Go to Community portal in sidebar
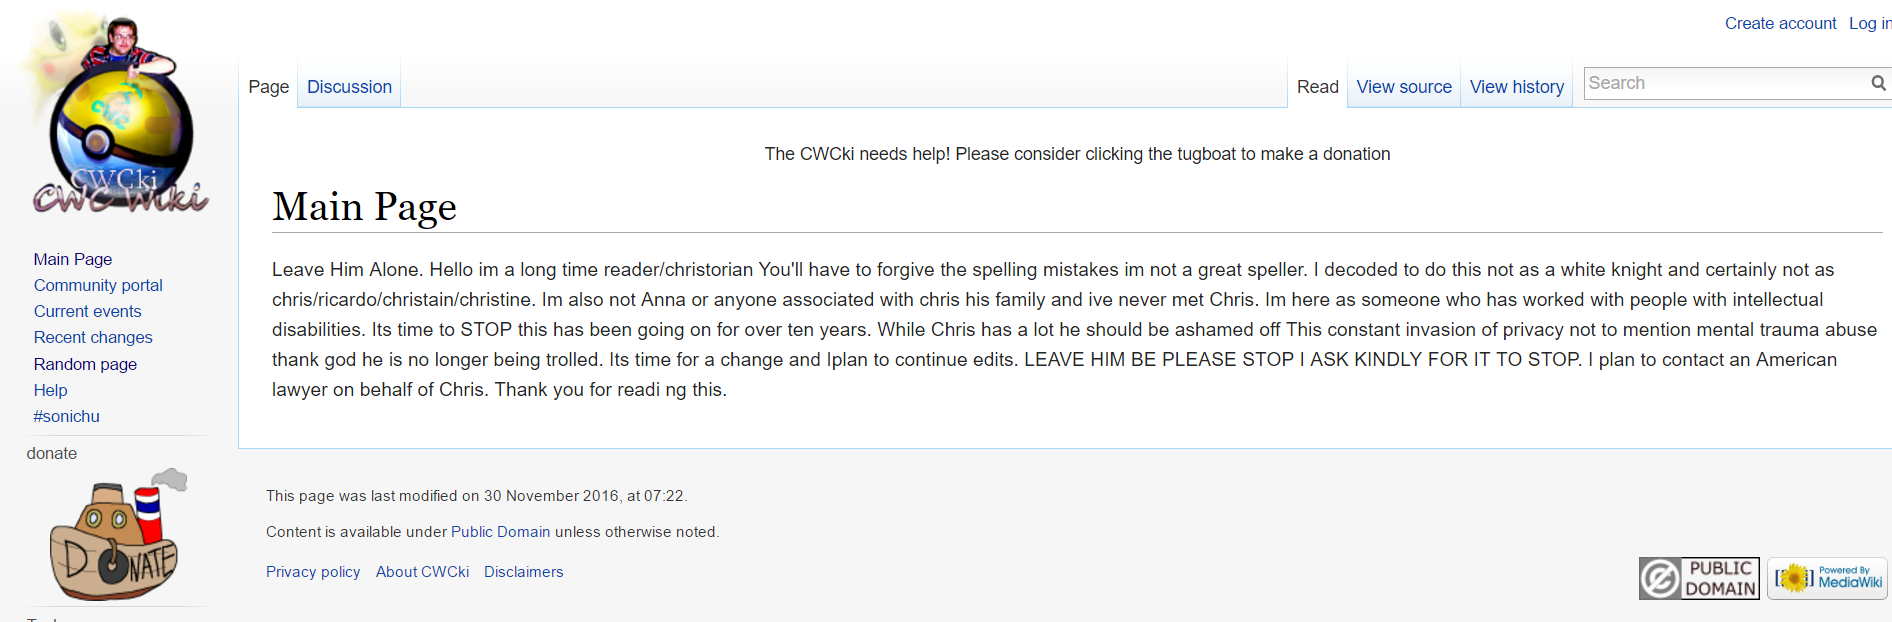This screenshot has height=622, width=1892. point(98,285)
